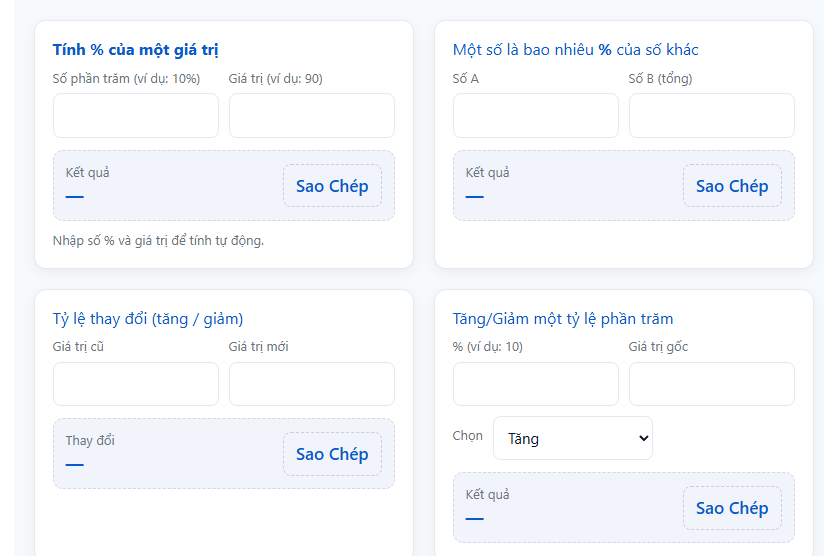Screen dimensions: 824x556
Task: Focus the 'Giá trị (ví dụ: 90)' input box
Action: coord(311,116)
